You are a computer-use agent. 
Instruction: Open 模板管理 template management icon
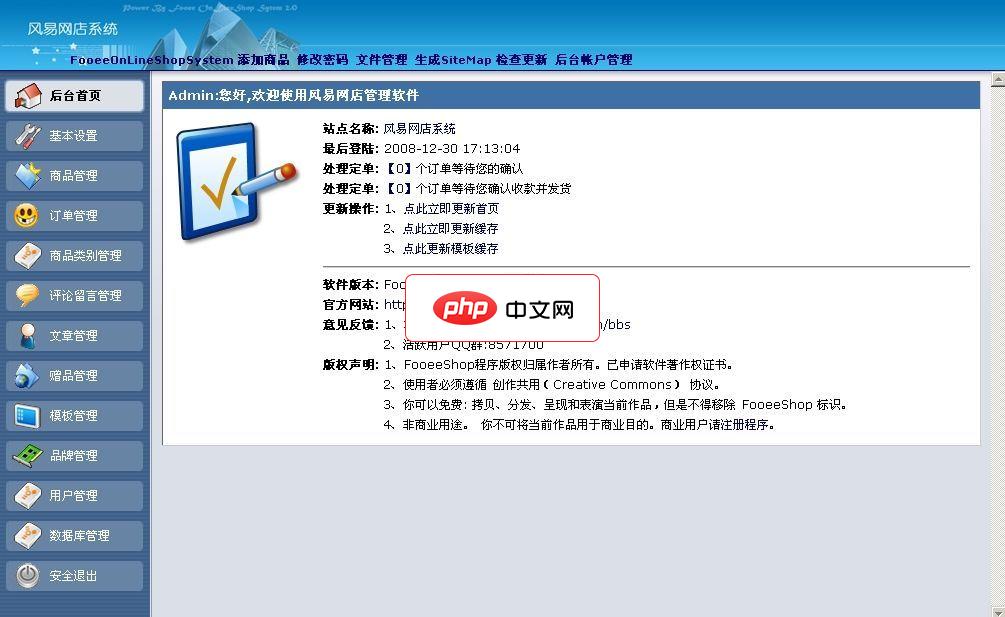[x=25, y=415]
